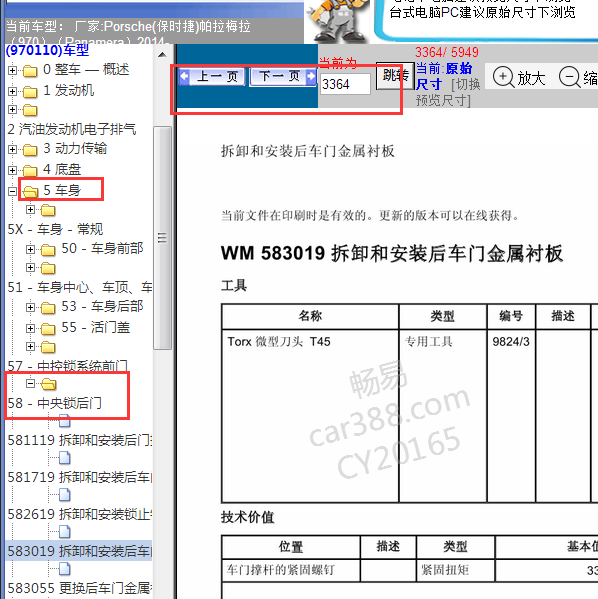
Task: Click the 位置 column header in 技术价值 table
Action: [x=291, y=547]
